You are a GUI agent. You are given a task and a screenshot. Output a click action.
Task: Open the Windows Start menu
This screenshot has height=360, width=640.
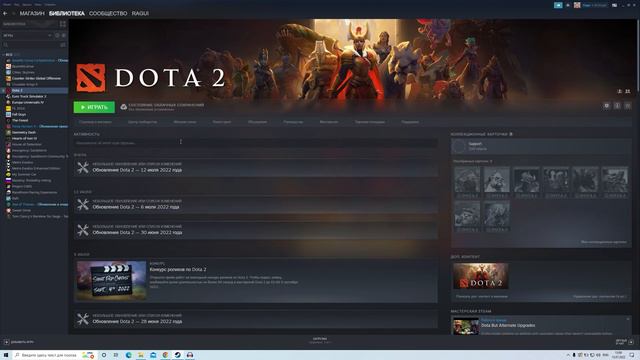[x=6, y=355]
